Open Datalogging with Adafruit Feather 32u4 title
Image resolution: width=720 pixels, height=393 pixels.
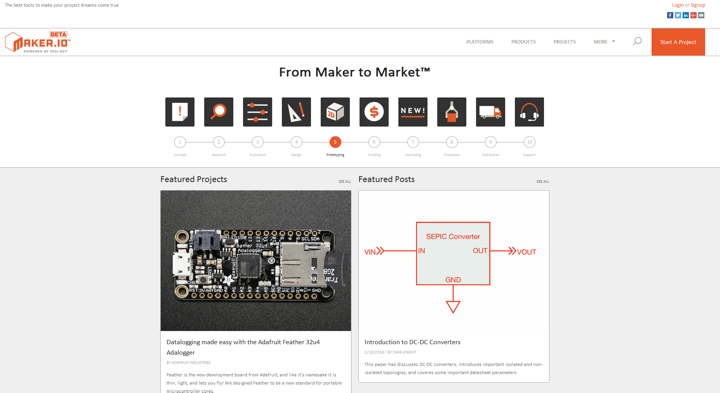click(243, 347)
